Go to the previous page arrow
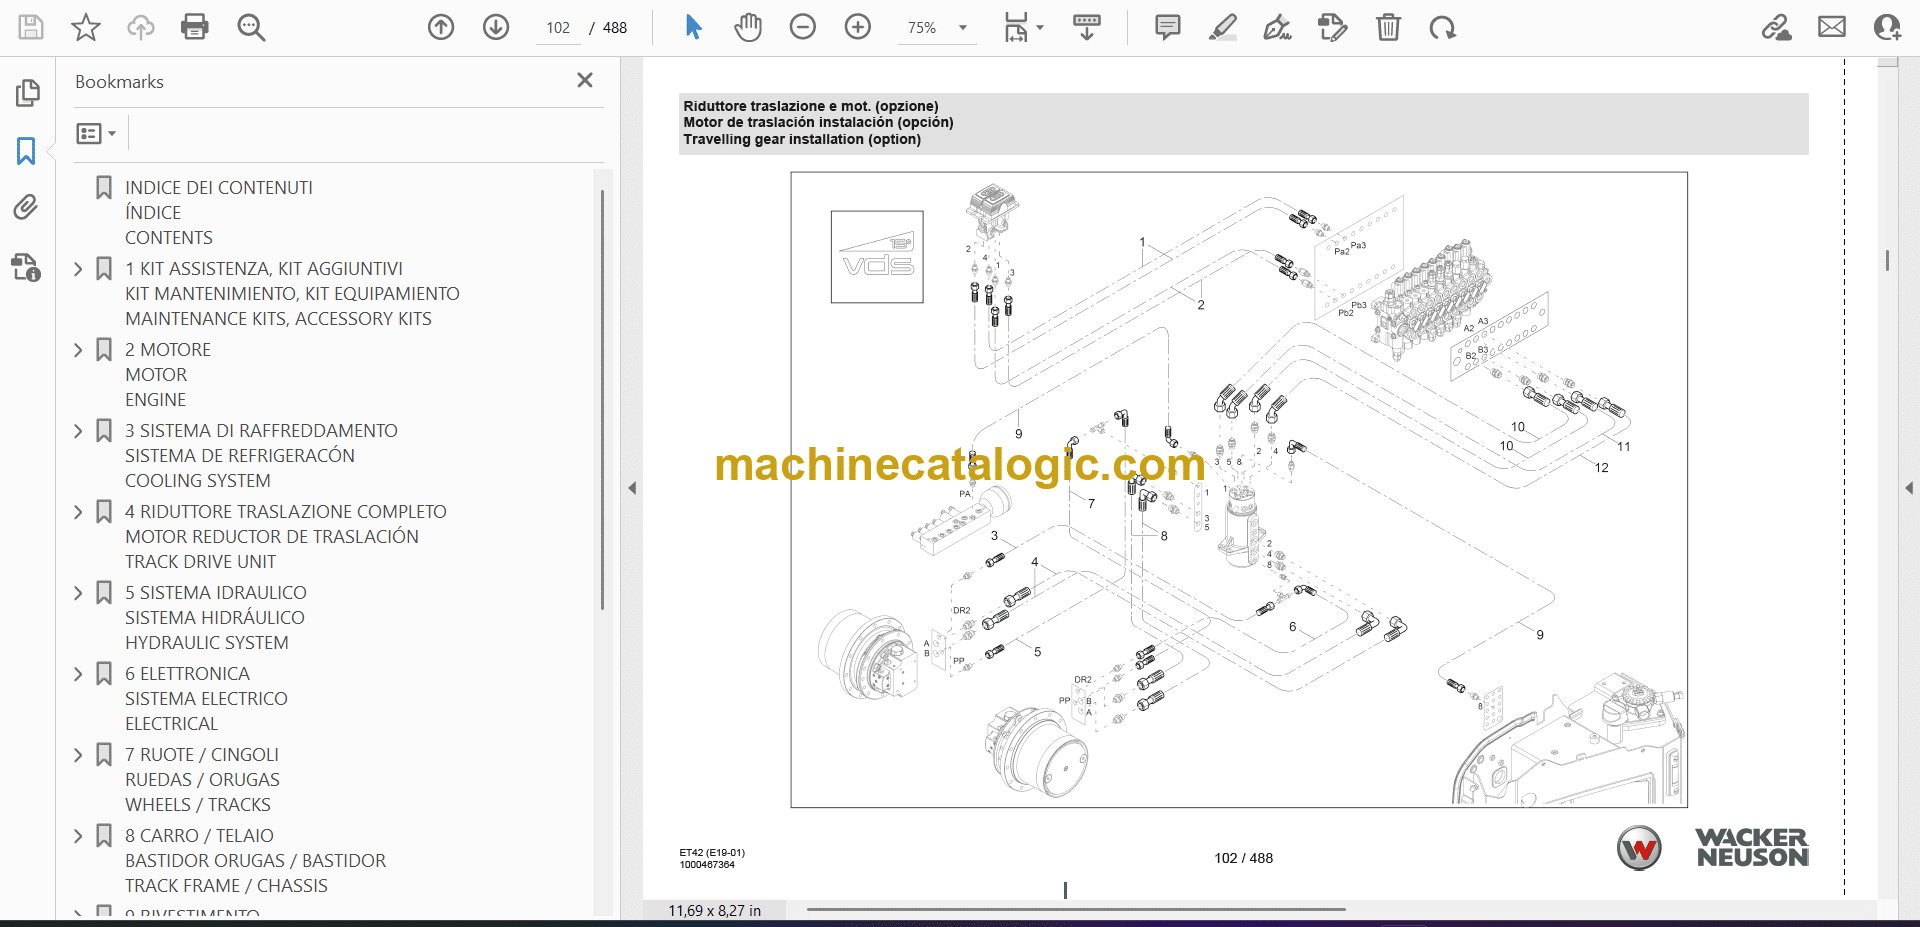1920x927 pixels. click(x=441, y=27)
